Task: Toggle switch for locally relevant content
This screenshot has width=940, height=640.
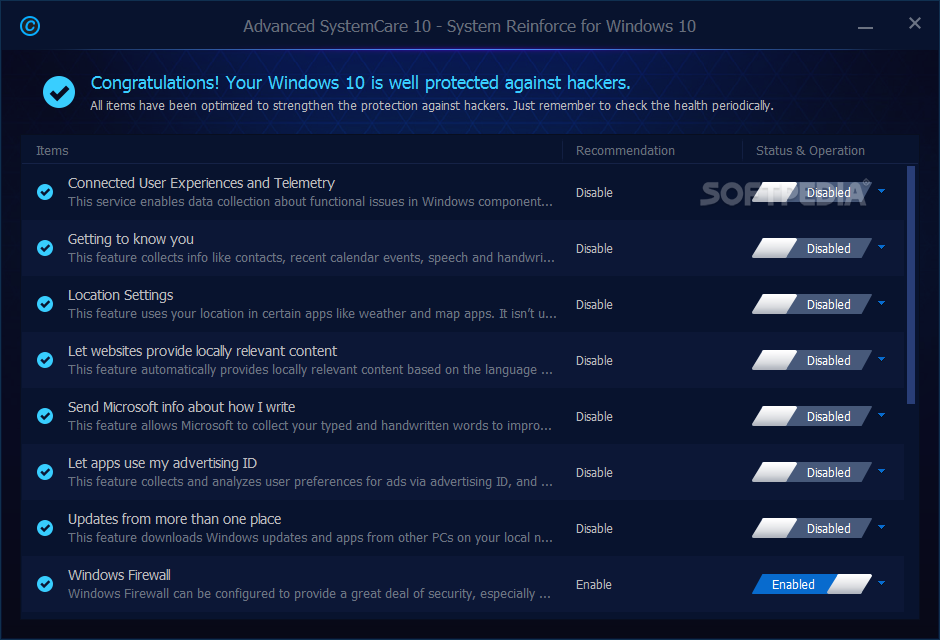Action: tap(812, 360)
